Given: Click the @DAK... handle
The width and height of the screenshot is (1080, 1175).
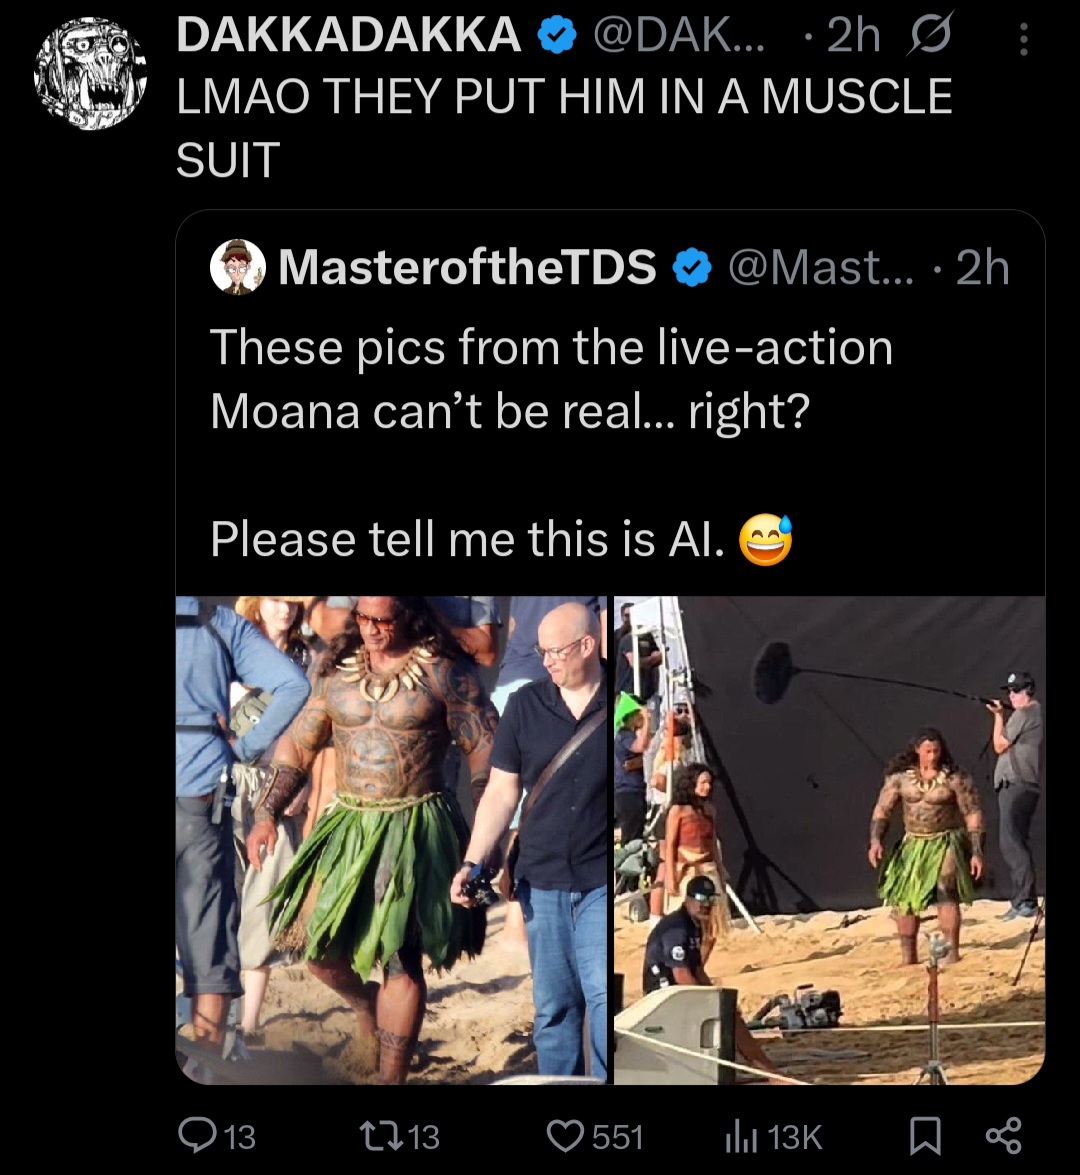Looking at the screenshot, I should click(x=680, y=37).
